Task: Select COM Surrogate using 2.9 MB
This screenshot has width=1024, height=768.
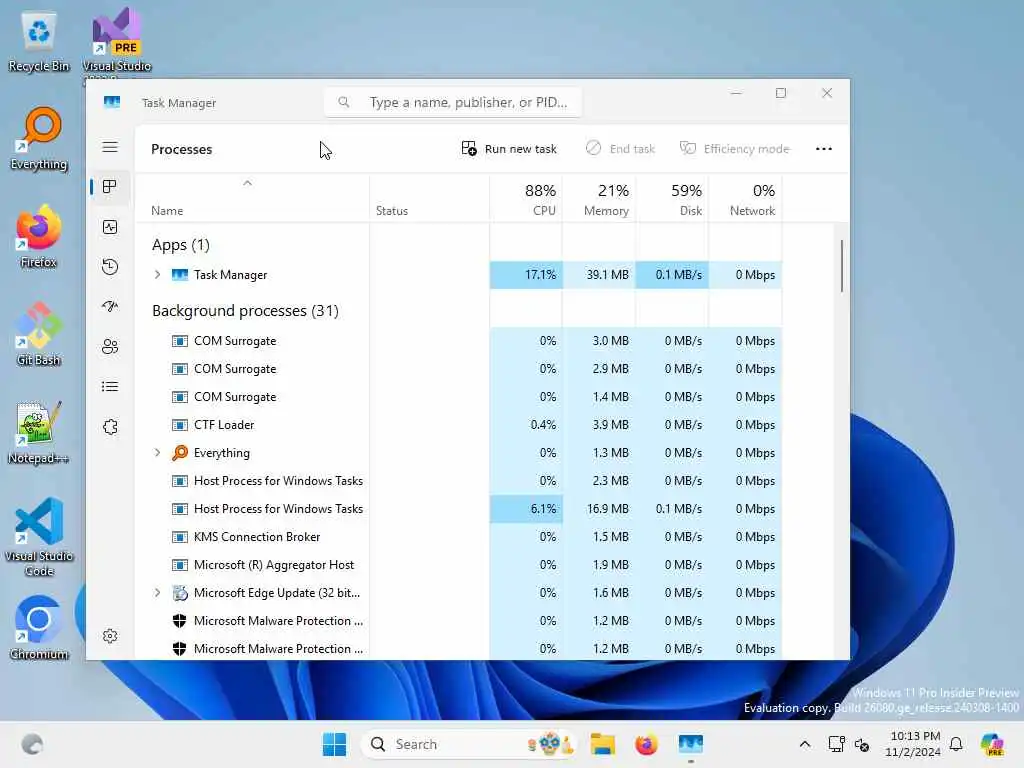Action: [x=459, y=369]
